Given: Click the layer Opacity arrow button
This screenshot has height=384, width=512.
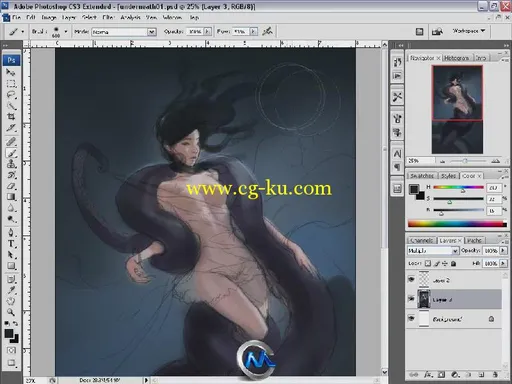Looking at the screenshot, I should click(x=503, y=250).
